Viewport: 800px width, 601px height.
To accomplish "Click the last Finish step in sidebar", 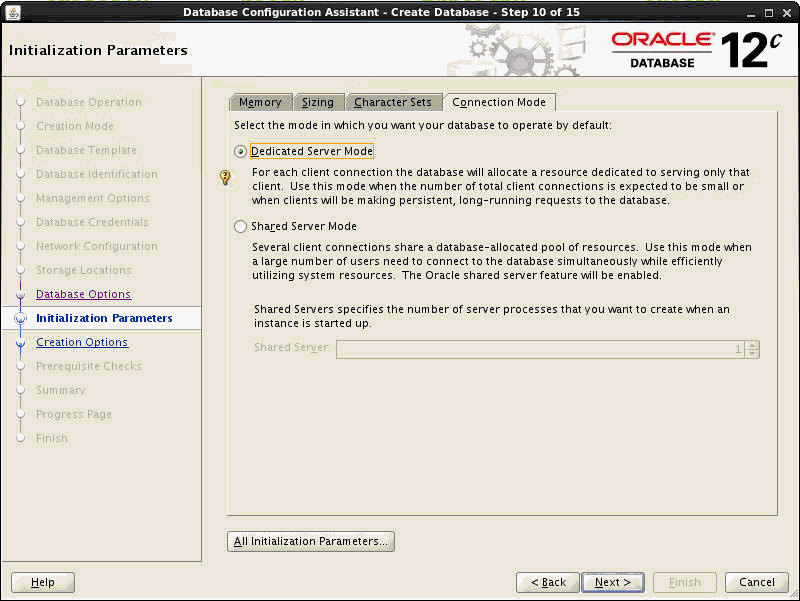I will click(x=52, y=438).
